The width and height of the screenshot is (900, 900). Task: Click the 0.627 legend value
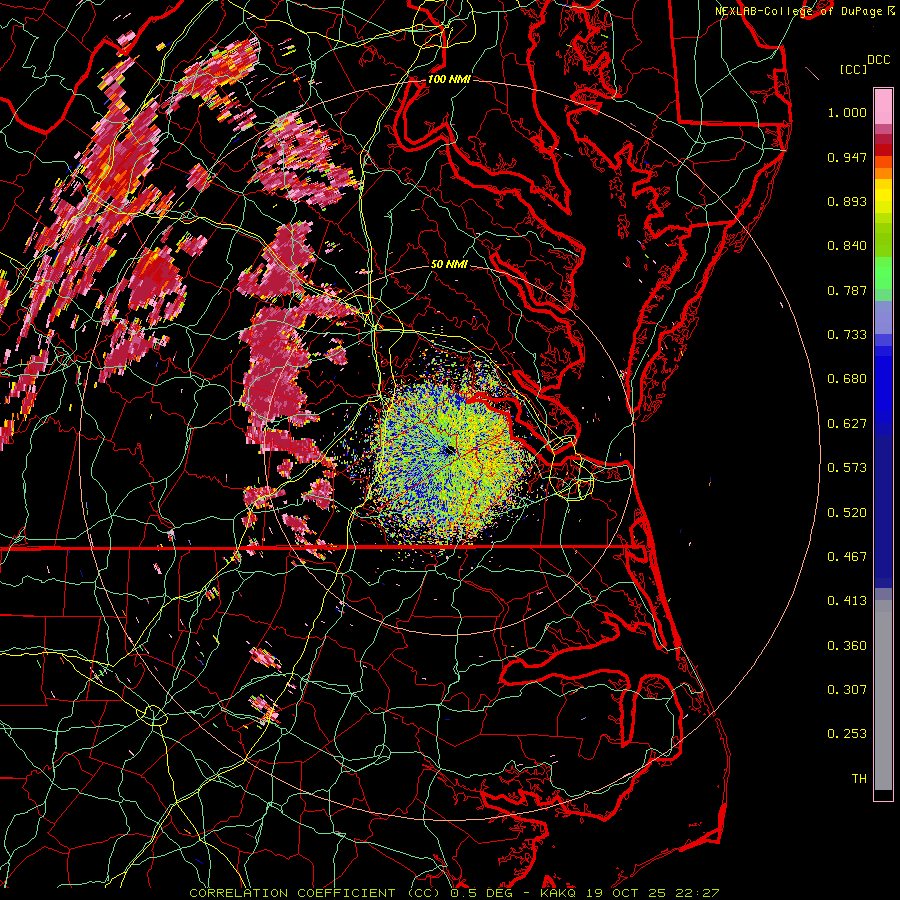click(x=847, y=424)
